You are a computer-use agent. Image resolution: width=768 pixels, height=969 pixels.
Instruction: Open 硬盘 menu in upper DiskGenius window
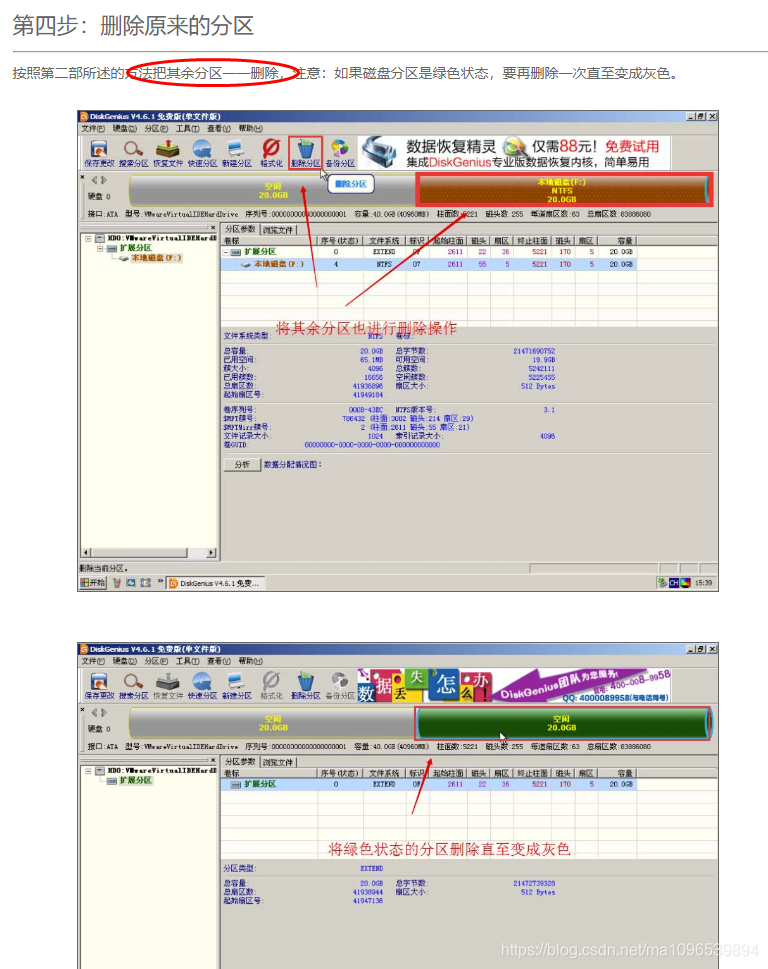tap(124, 129)
